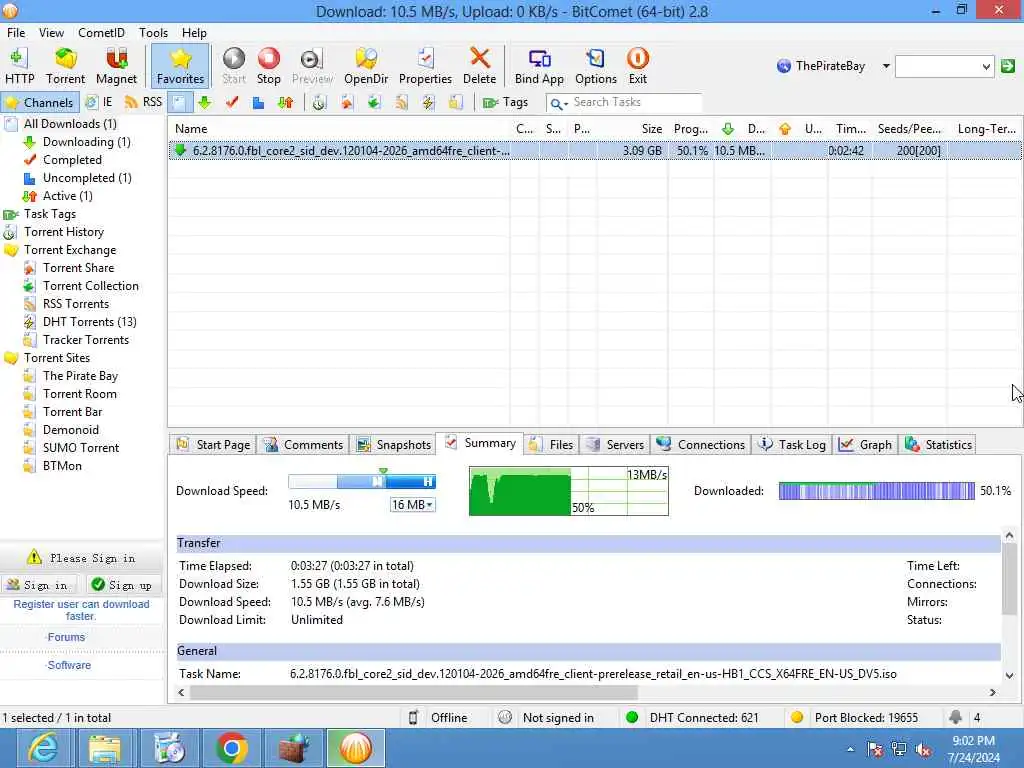Viewport: 1024px width, 768px height.
Task: Open the CometID menu
Action: (101, 33)
